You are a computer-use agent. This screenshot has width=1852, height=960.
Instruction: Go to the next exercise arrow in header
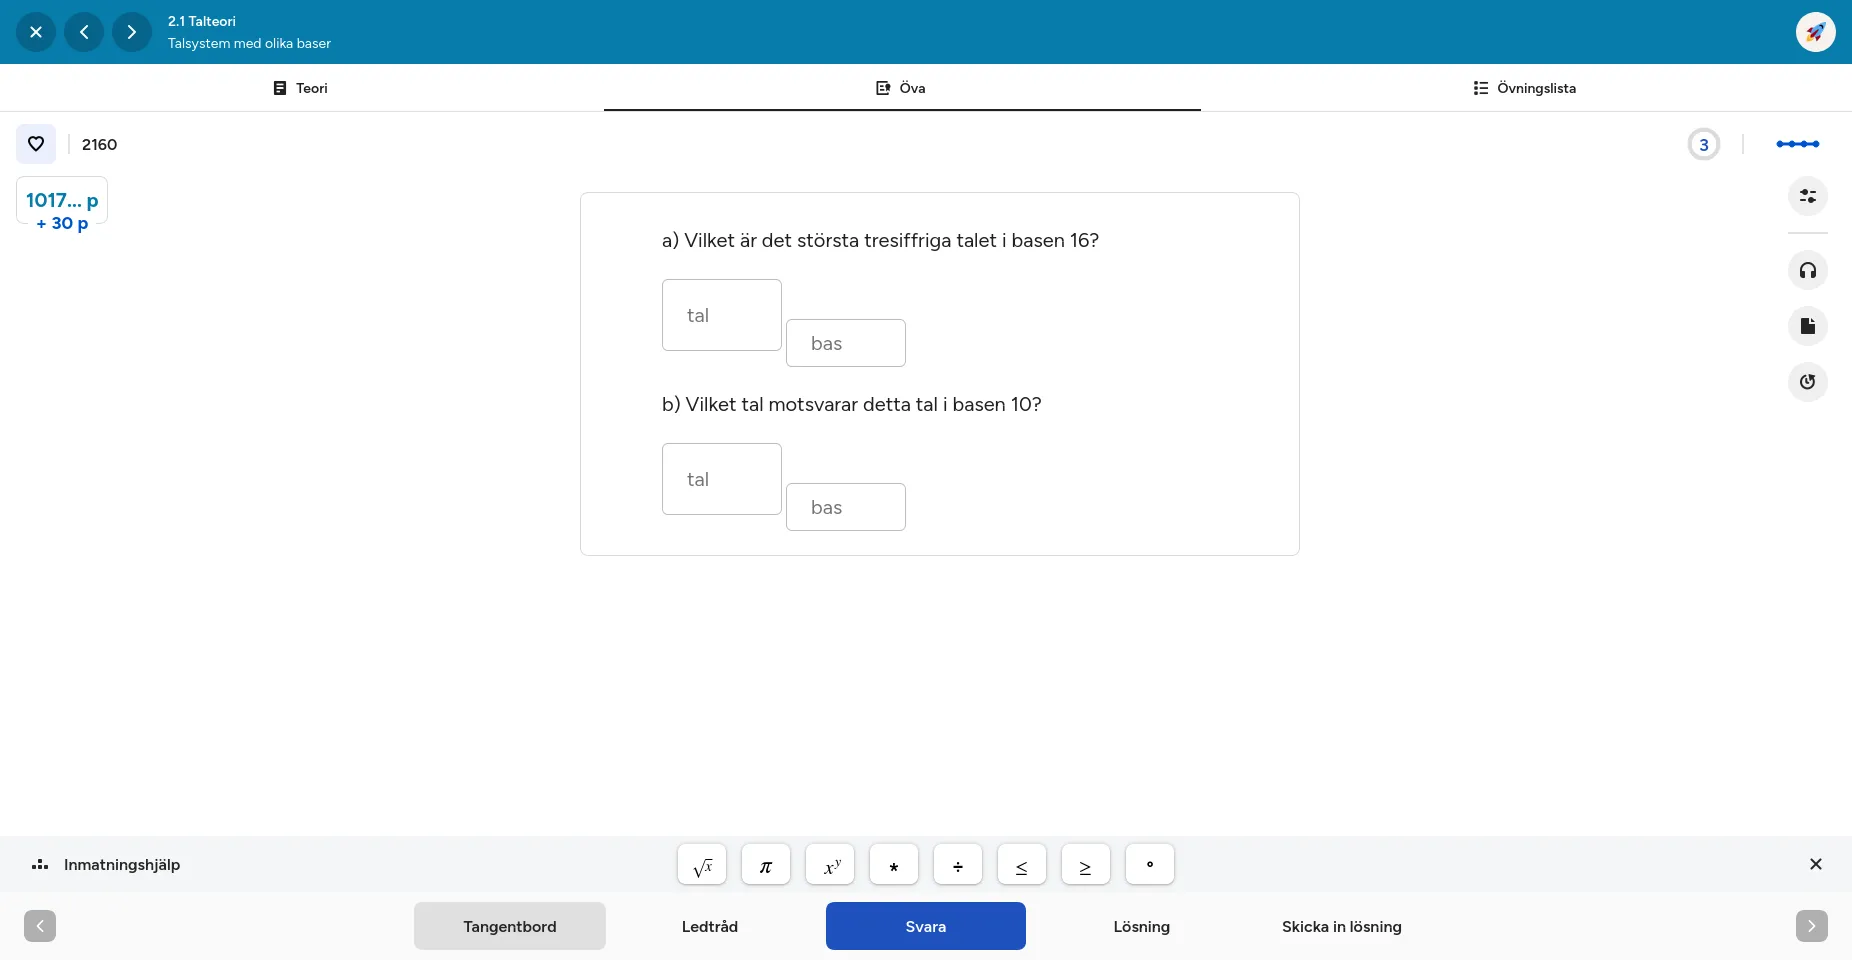pos(132,32)
